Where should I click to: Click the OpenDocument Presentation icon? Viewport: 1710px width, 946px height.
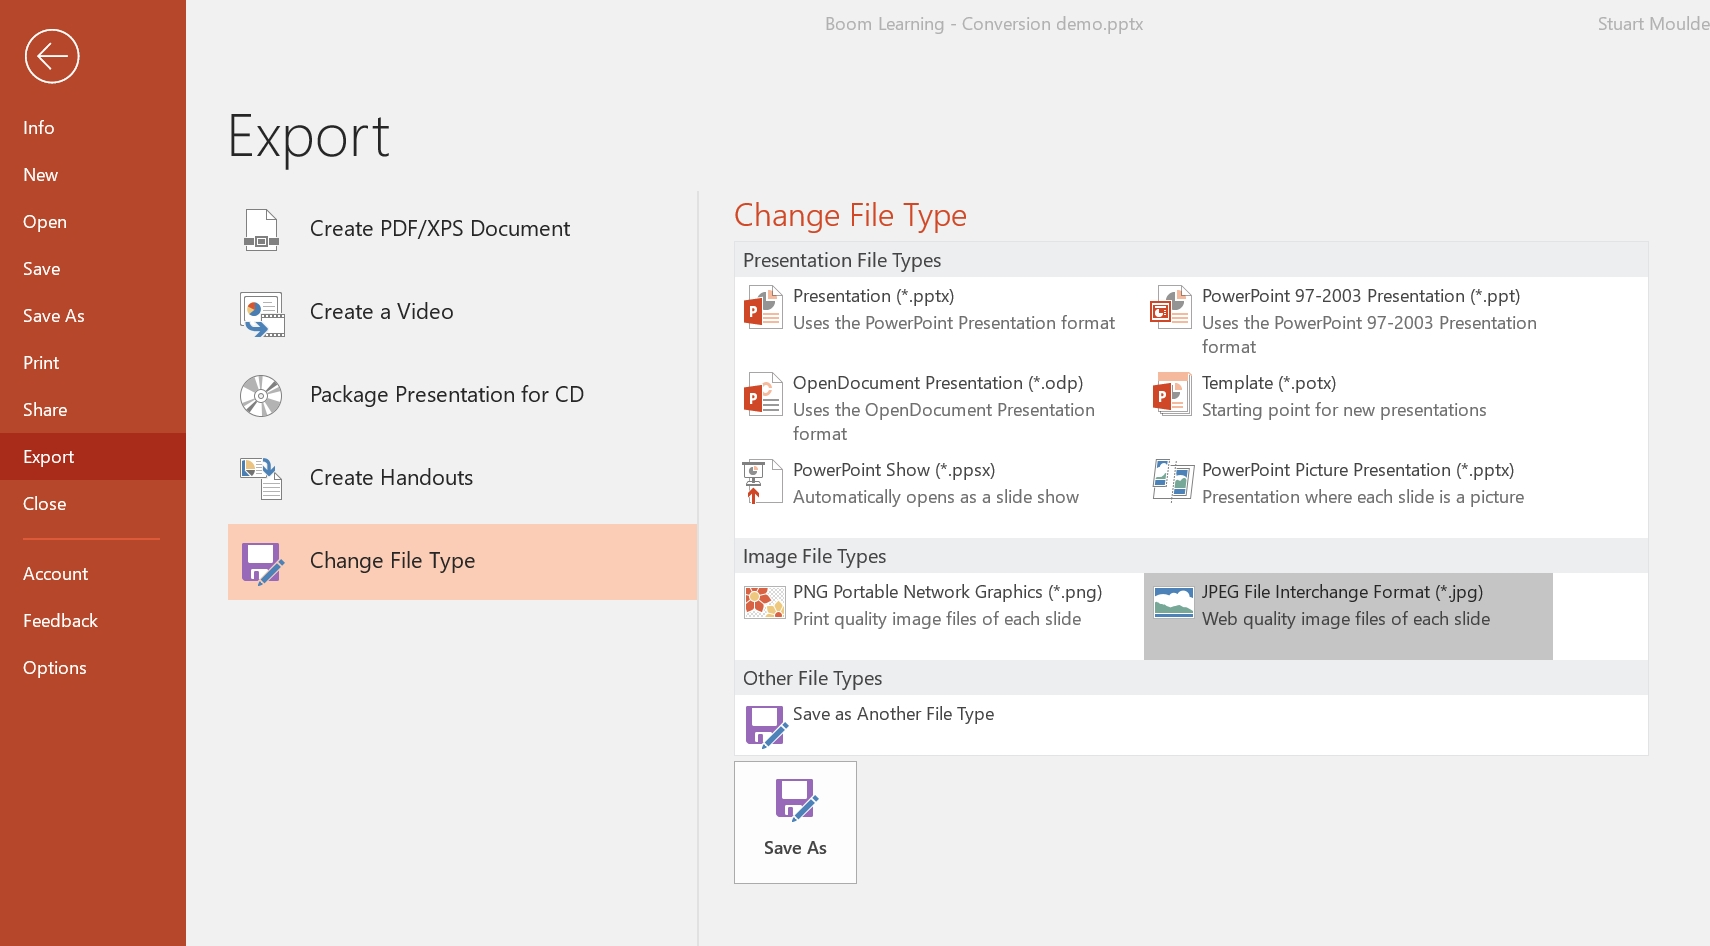763,394
